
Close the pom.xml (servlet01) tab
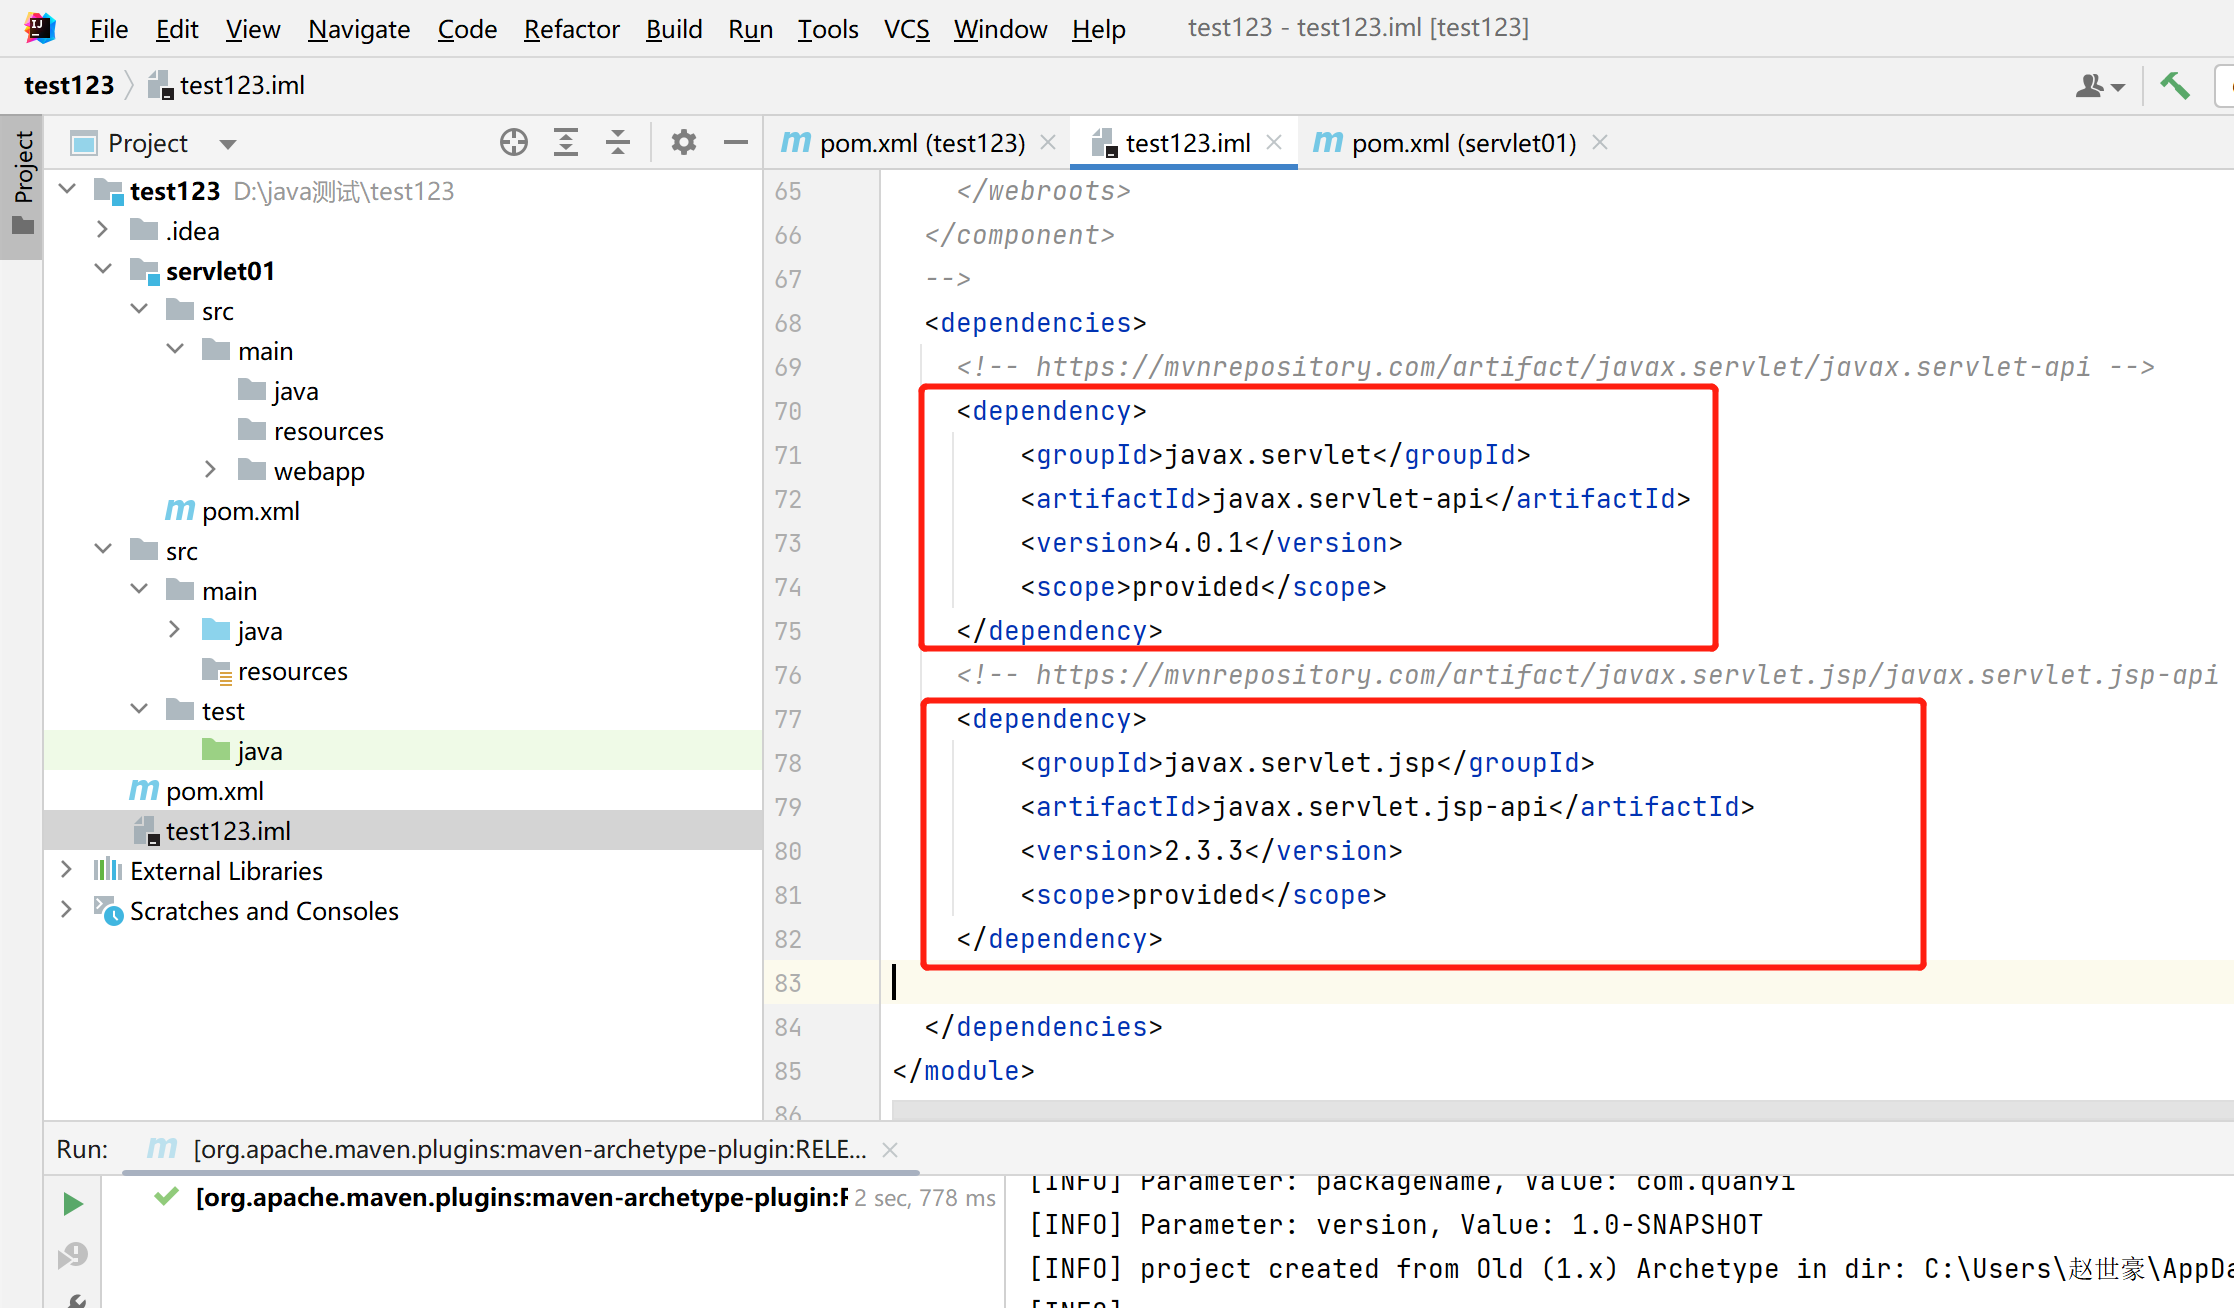click(x=1600, y=143)
